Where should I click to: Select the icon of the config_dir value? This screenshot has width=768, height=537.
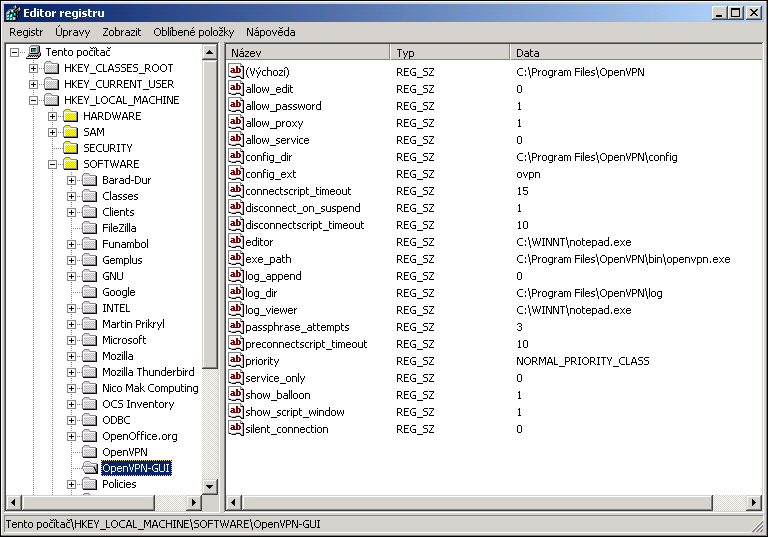pyautogui.click(x=236, y=156)
